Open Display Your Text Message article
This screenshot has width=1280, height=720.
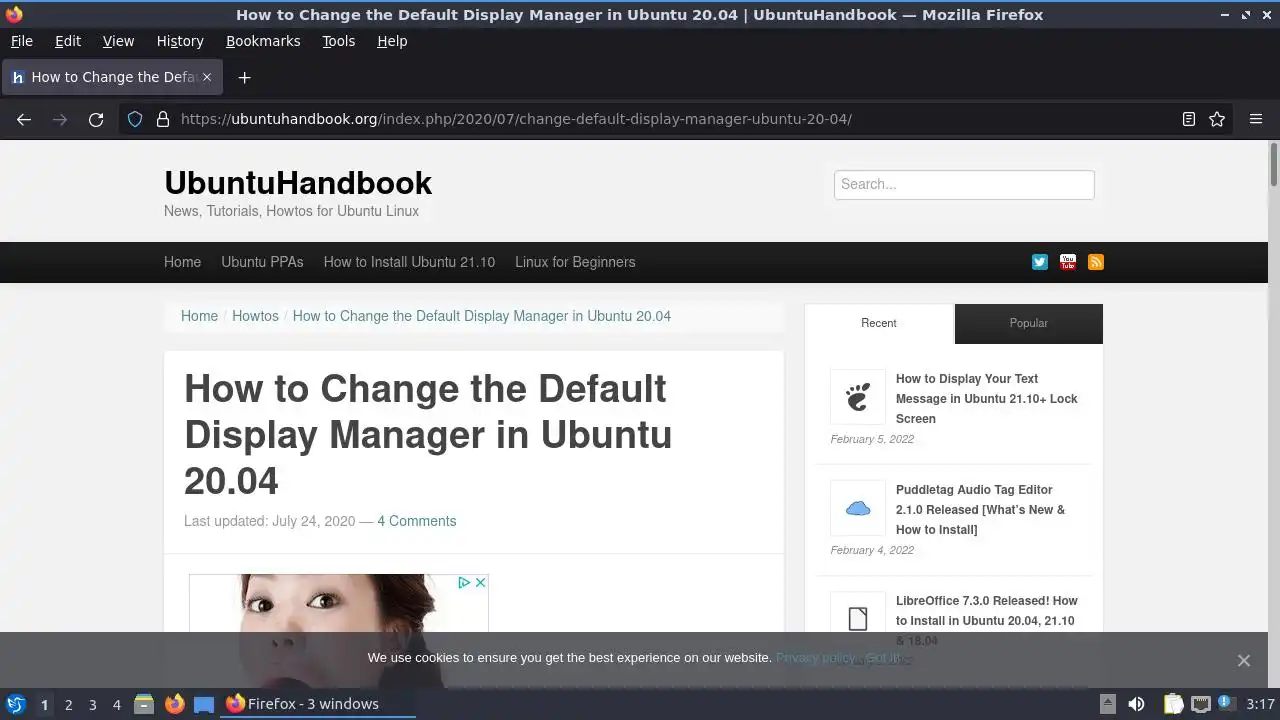point(987,399)
